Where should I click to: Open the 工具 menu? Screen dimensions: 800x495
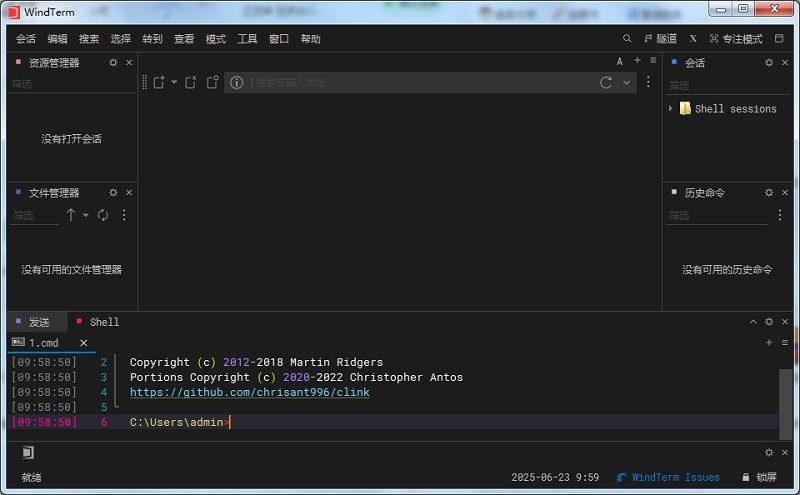(247, 39)
